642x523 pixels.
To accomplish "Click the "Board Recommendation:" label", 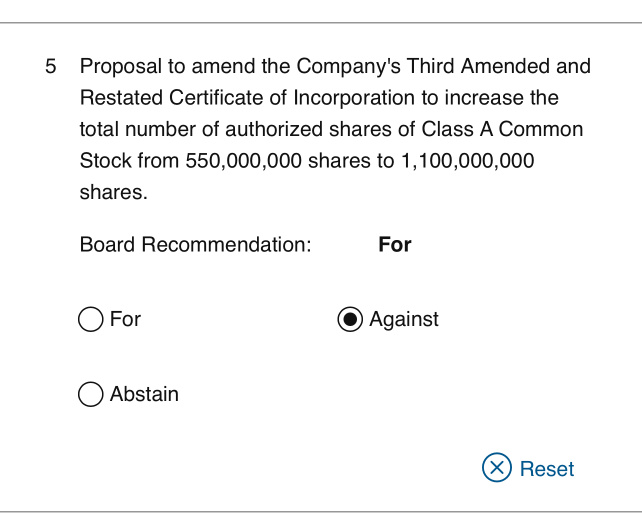I will [196, 245].
